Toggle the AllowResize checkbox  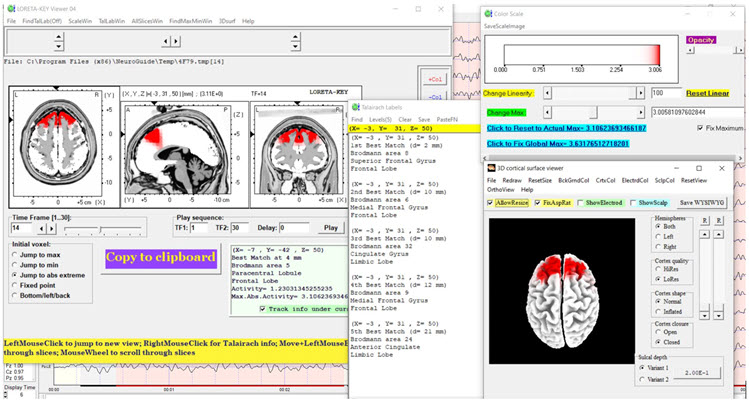(491, 202)
